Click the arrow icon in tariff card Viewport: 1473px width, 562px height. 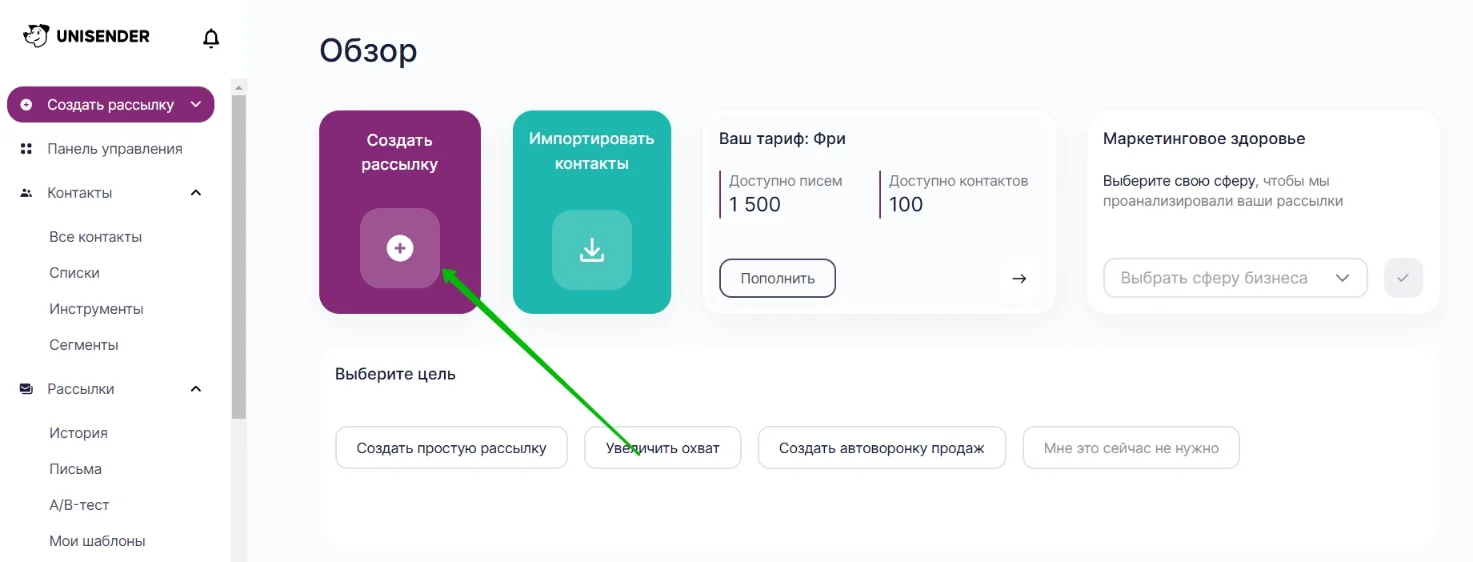pos(1019,279)
